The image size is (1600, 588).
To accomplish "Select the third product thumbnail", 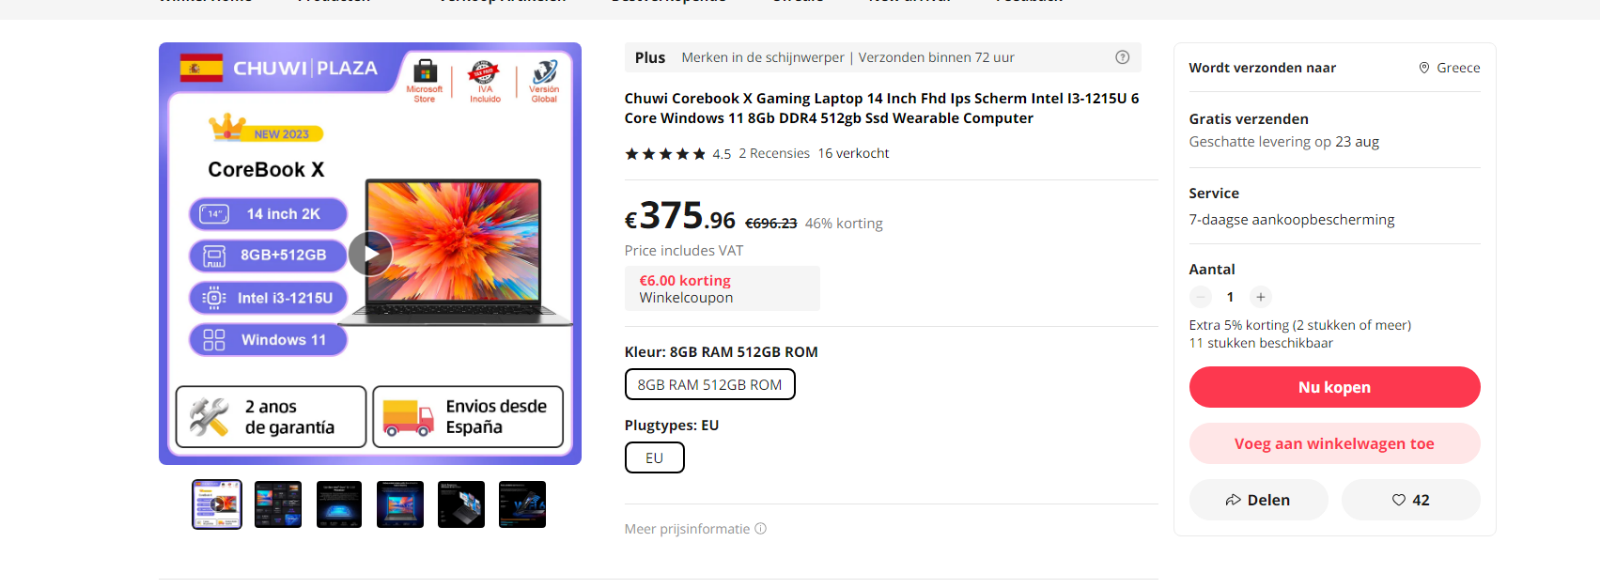I will (x=339, y=505).
